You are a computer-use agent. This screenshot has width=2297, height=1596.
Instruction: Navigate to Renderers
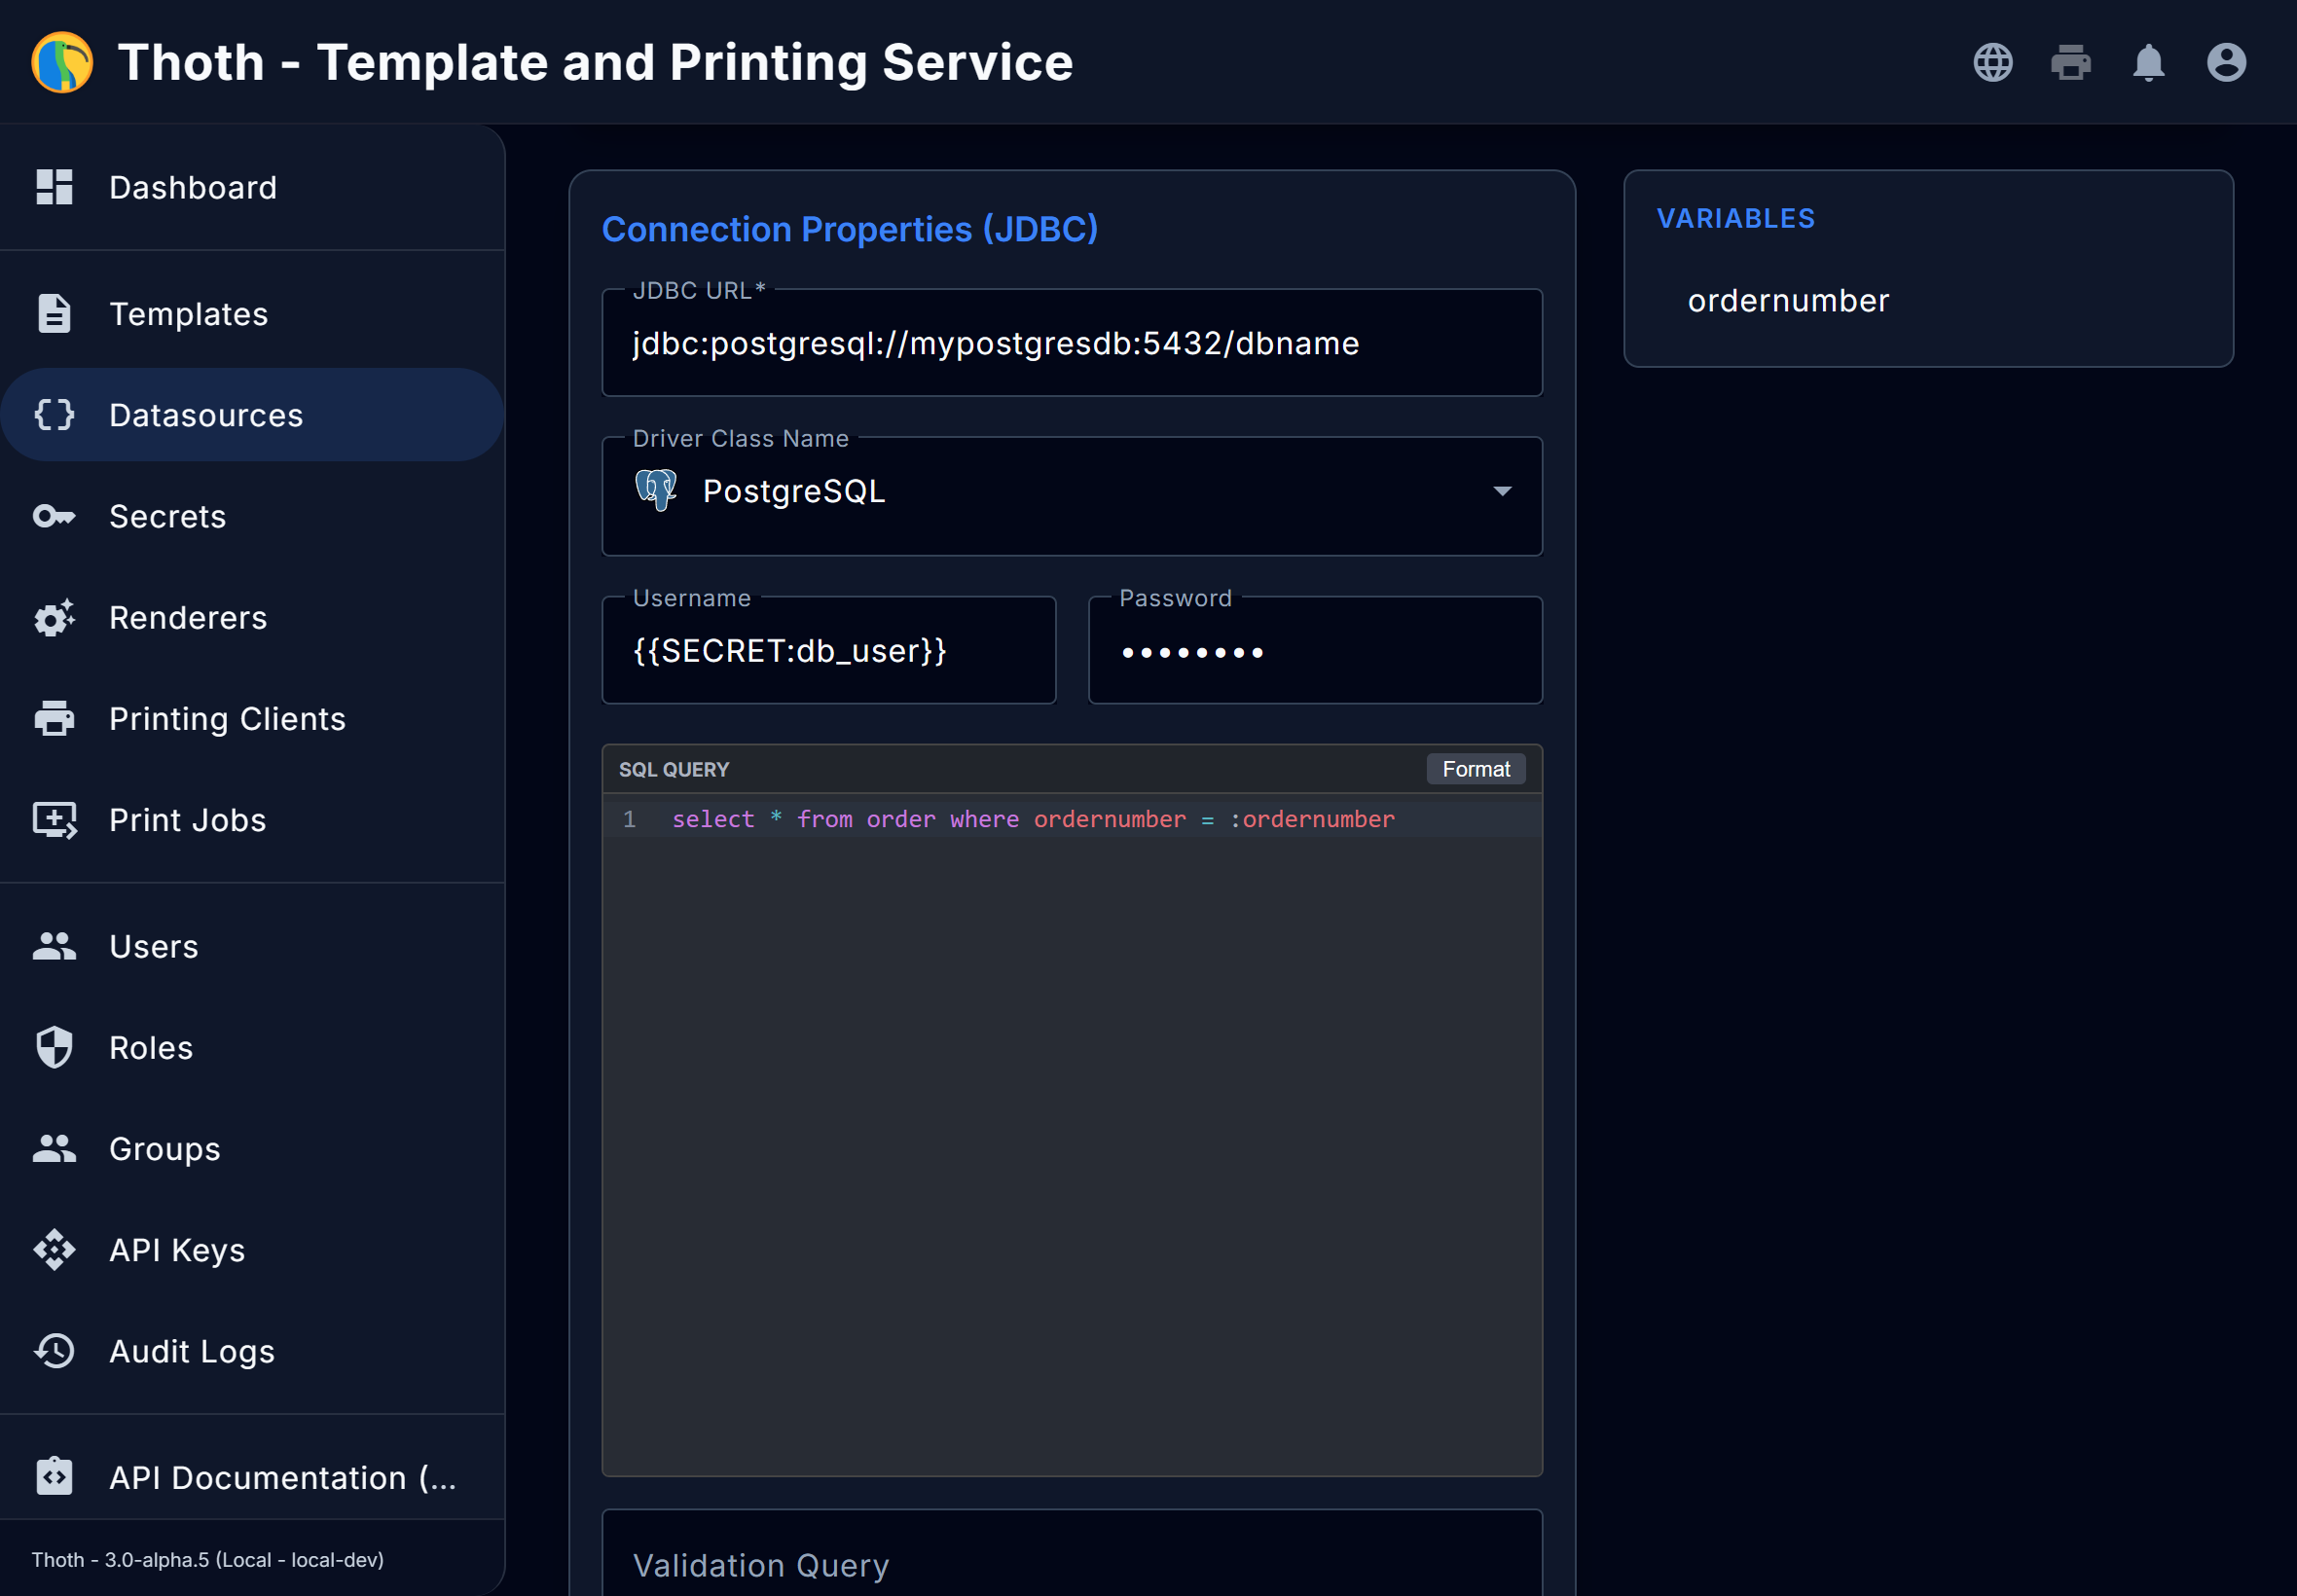tap(252, 617)
